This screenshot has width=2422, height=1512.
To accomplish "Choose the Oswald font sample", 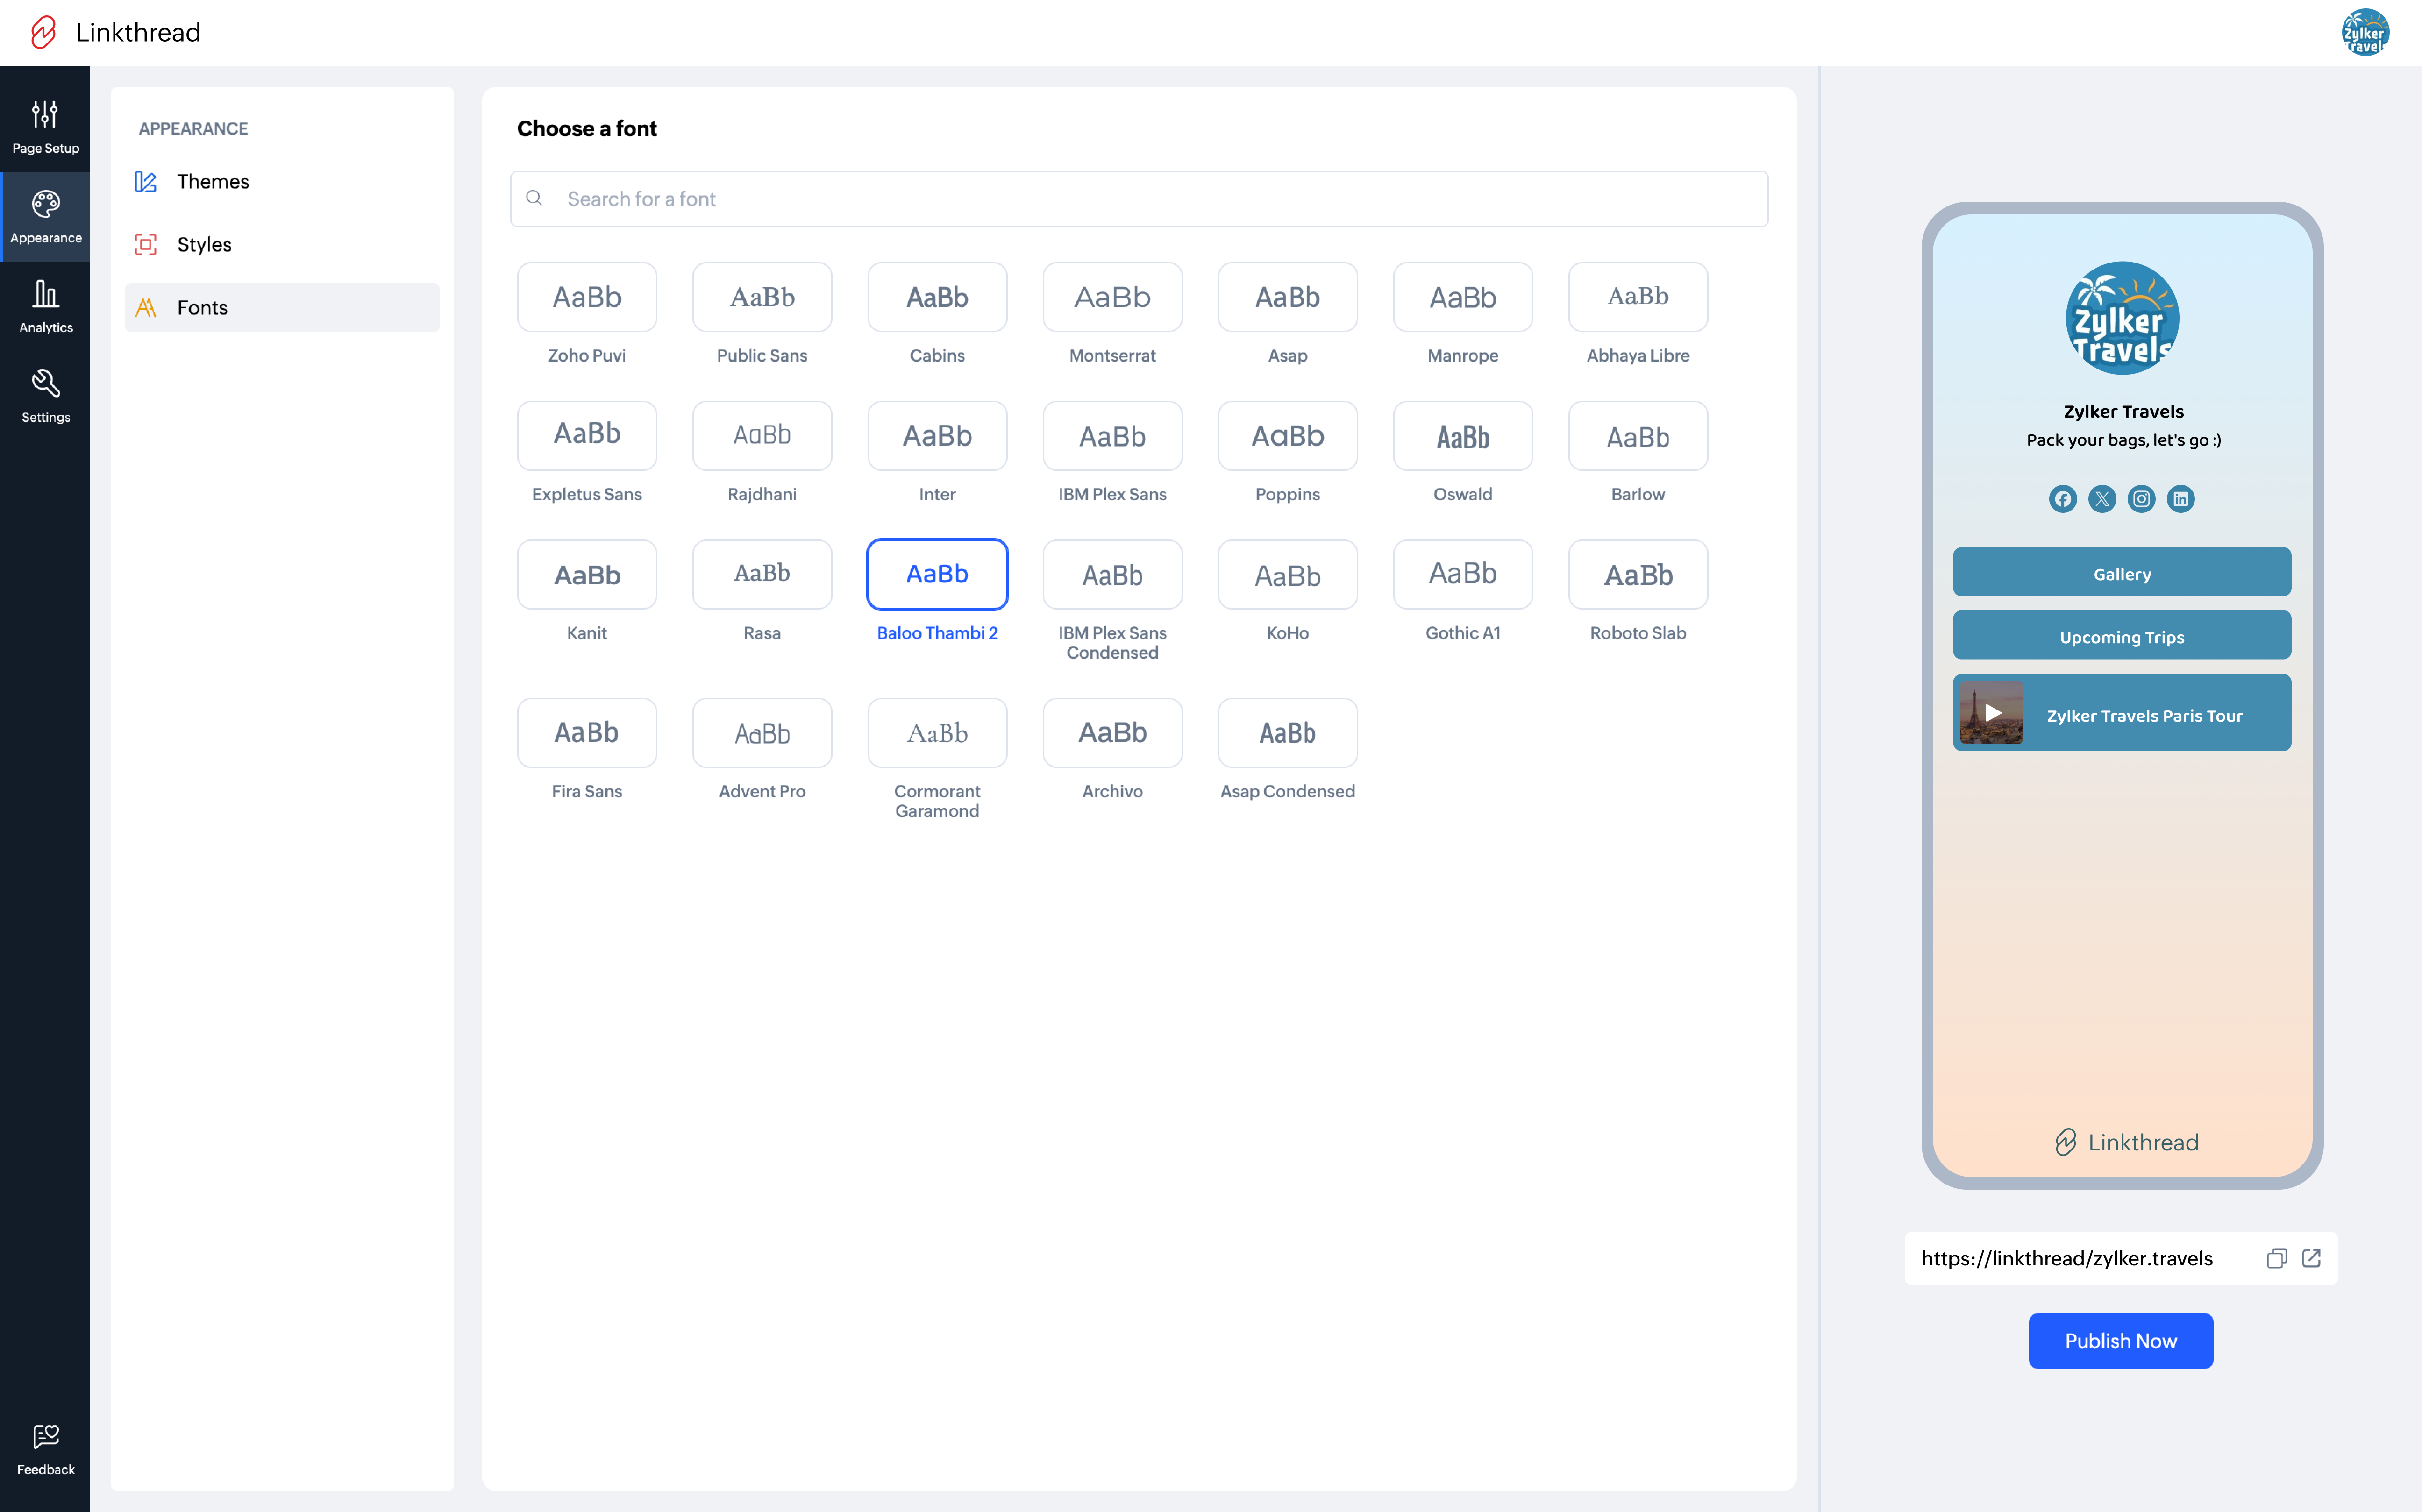I will (1462, 436).
